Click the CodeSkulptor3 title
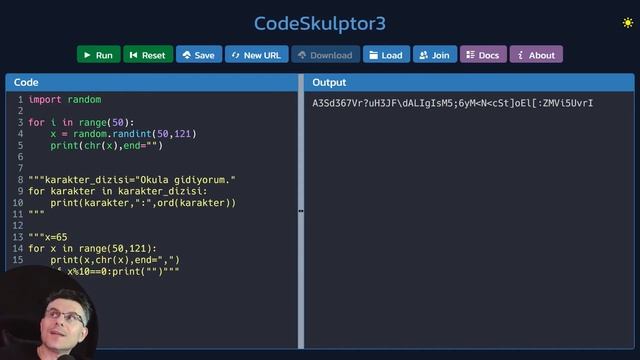The height and width of the screenshot is (360, 640). point(320,23)
